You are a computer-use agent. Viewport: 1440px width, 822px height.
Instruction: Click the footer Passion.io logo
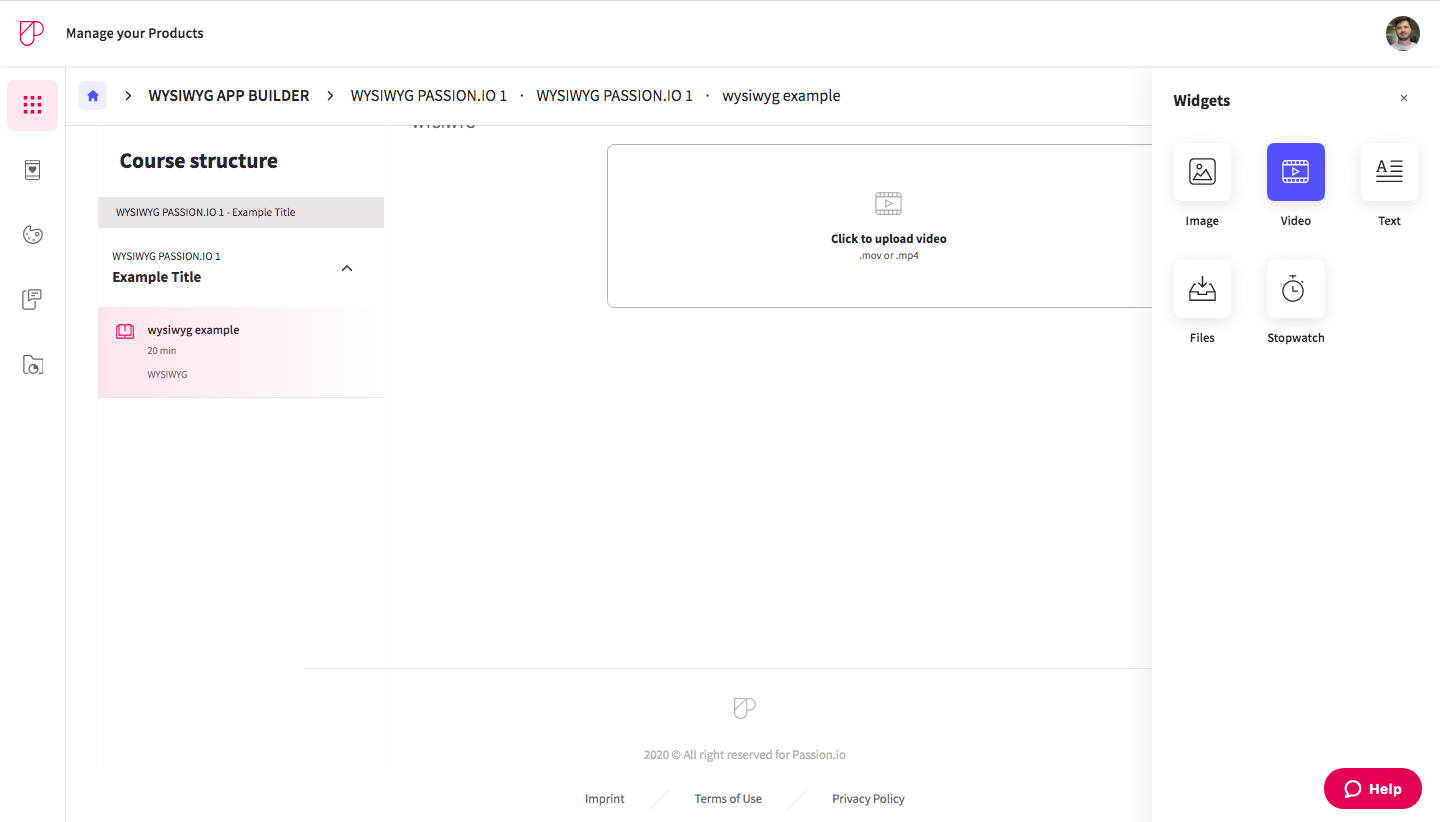click(x=744, y=708)
